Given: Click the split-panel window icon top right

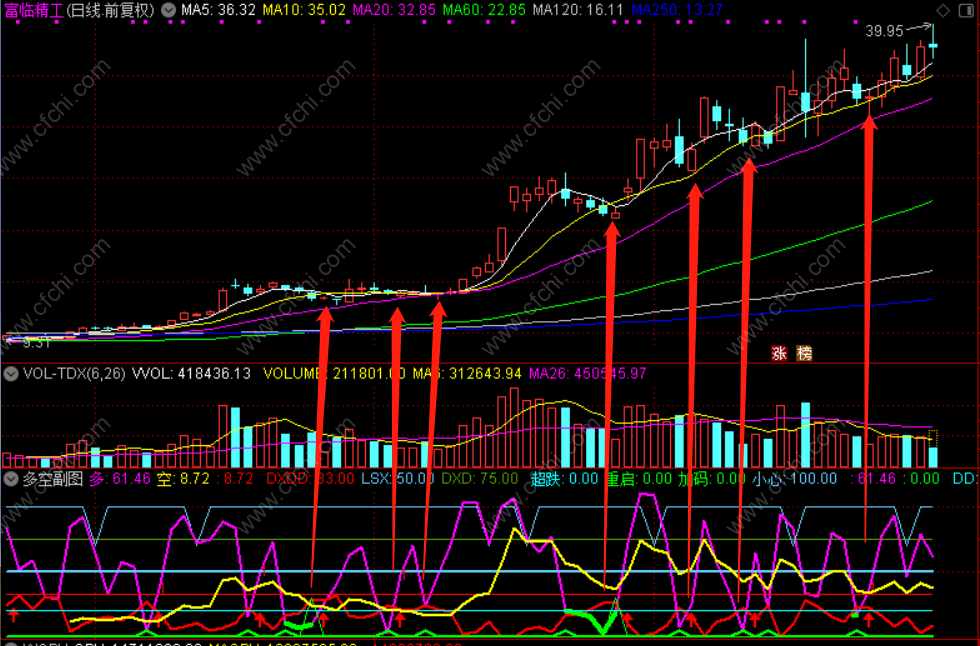Looking at the screenshot, I should [966, 11].
